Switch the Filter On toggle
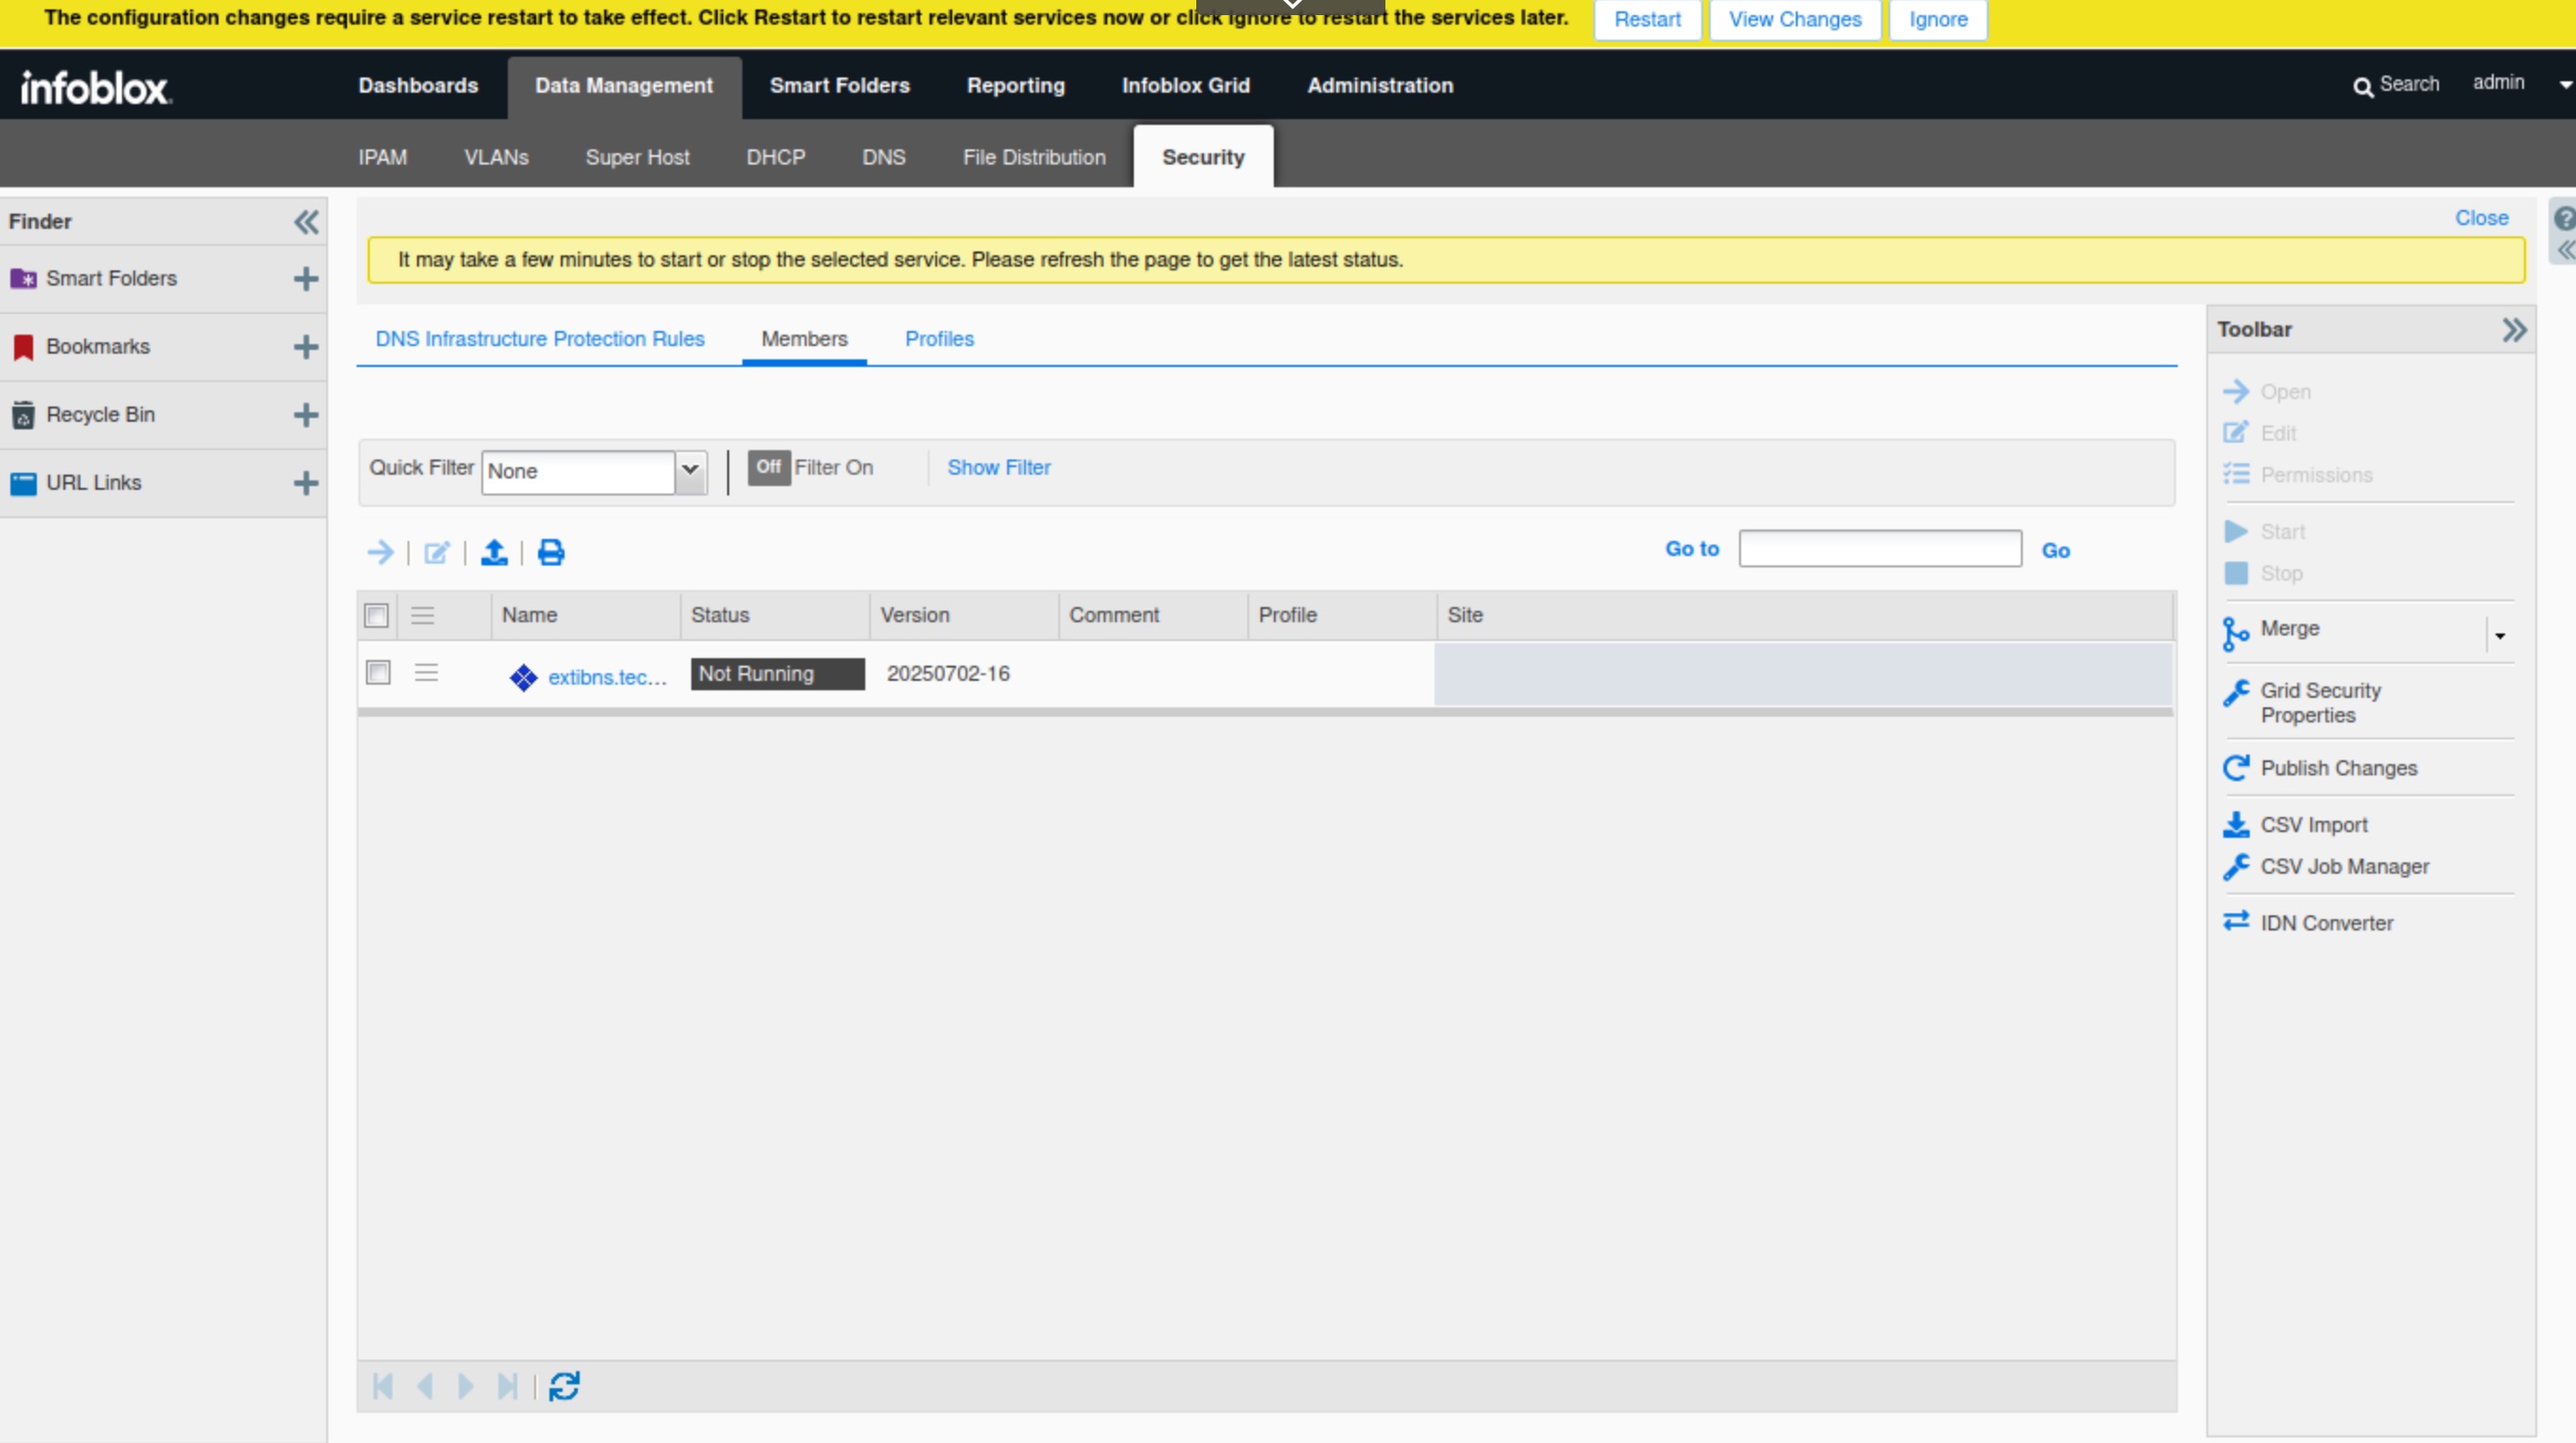The width and height of the screenshot is (2576, 1443). [767, 467]
